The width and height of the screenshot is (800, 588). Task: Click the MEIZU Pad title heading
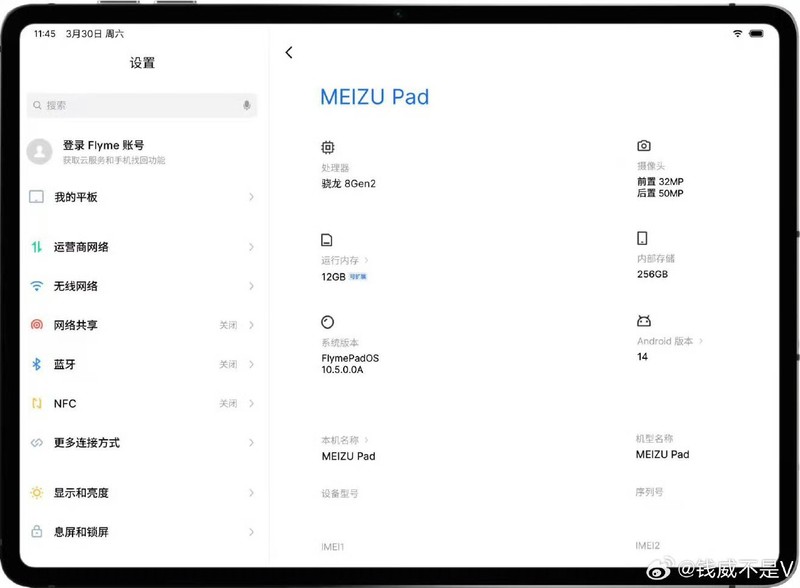tap(374, 97)
